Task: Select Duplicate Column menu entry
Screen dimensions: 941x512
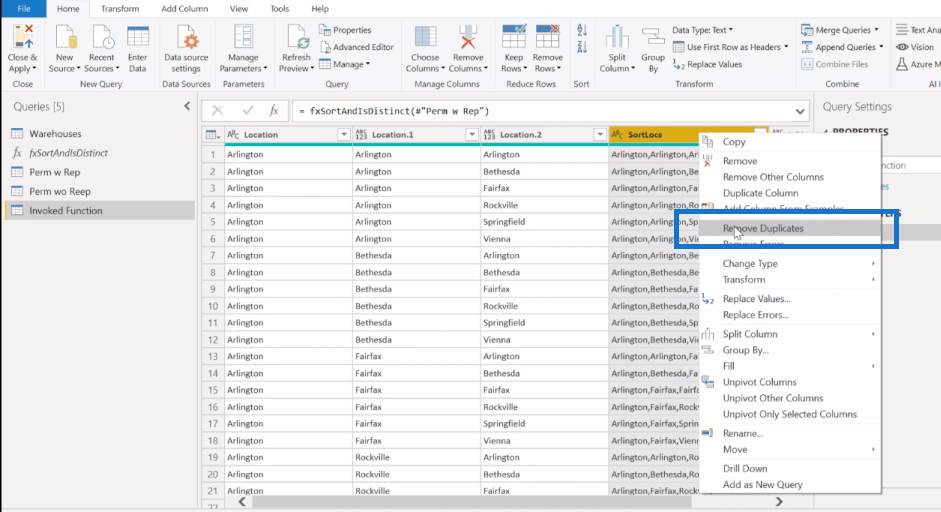Action: 760,193
